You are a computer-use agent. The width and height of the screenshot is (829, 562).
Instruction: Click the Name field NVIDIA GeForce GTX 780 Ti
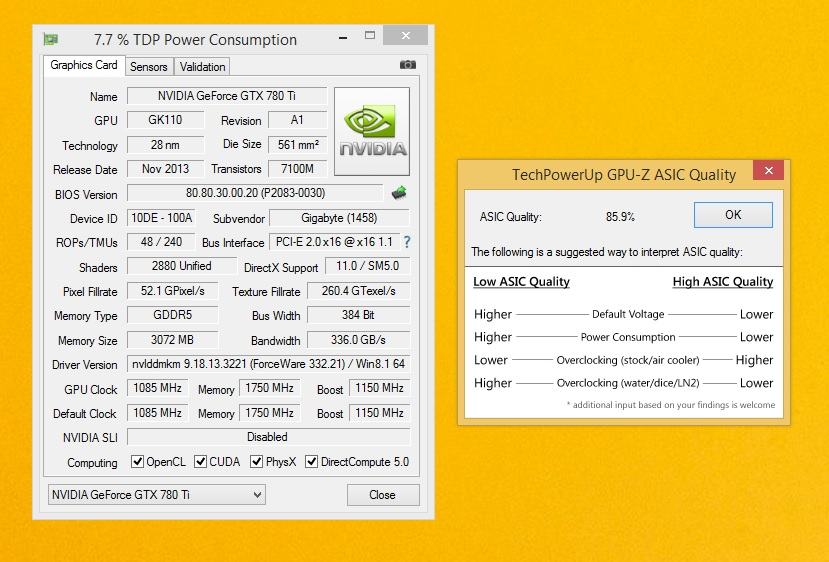click(227, 96)
